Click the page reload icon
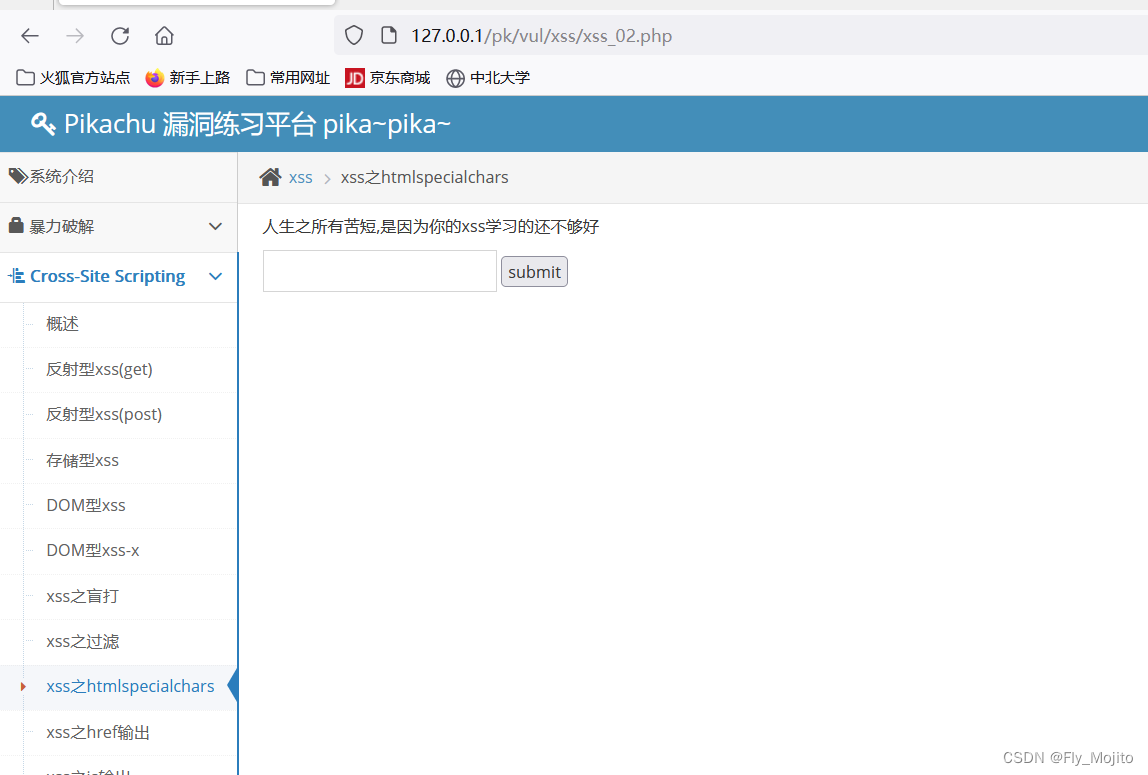The image size is (1148, 775). [x=119, y=35]
